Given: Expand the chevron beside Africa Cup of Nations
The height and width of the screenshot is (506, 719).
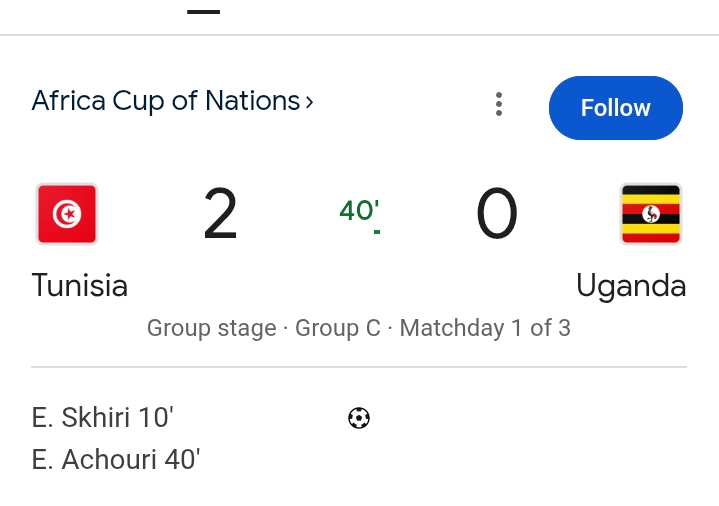Looking at the screenshot, I should [x=310, y=102].
